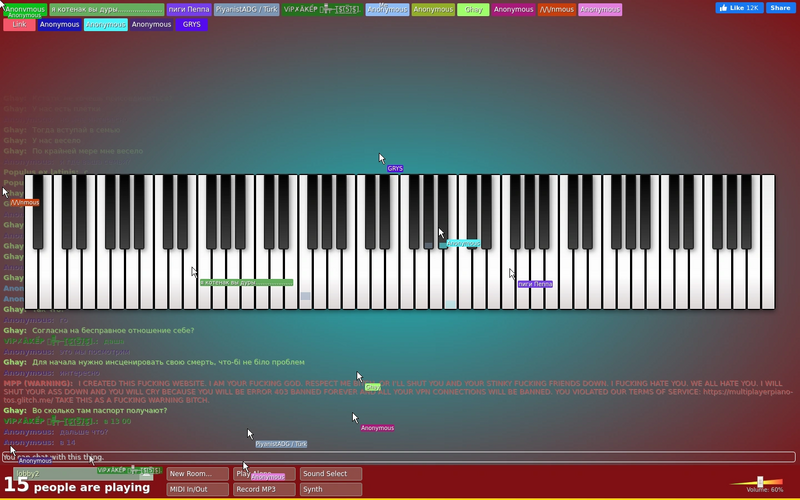Viewport: 800px width, 500px height.
Task: Click the я котенак вы дуры player tag
Action: 107,10
